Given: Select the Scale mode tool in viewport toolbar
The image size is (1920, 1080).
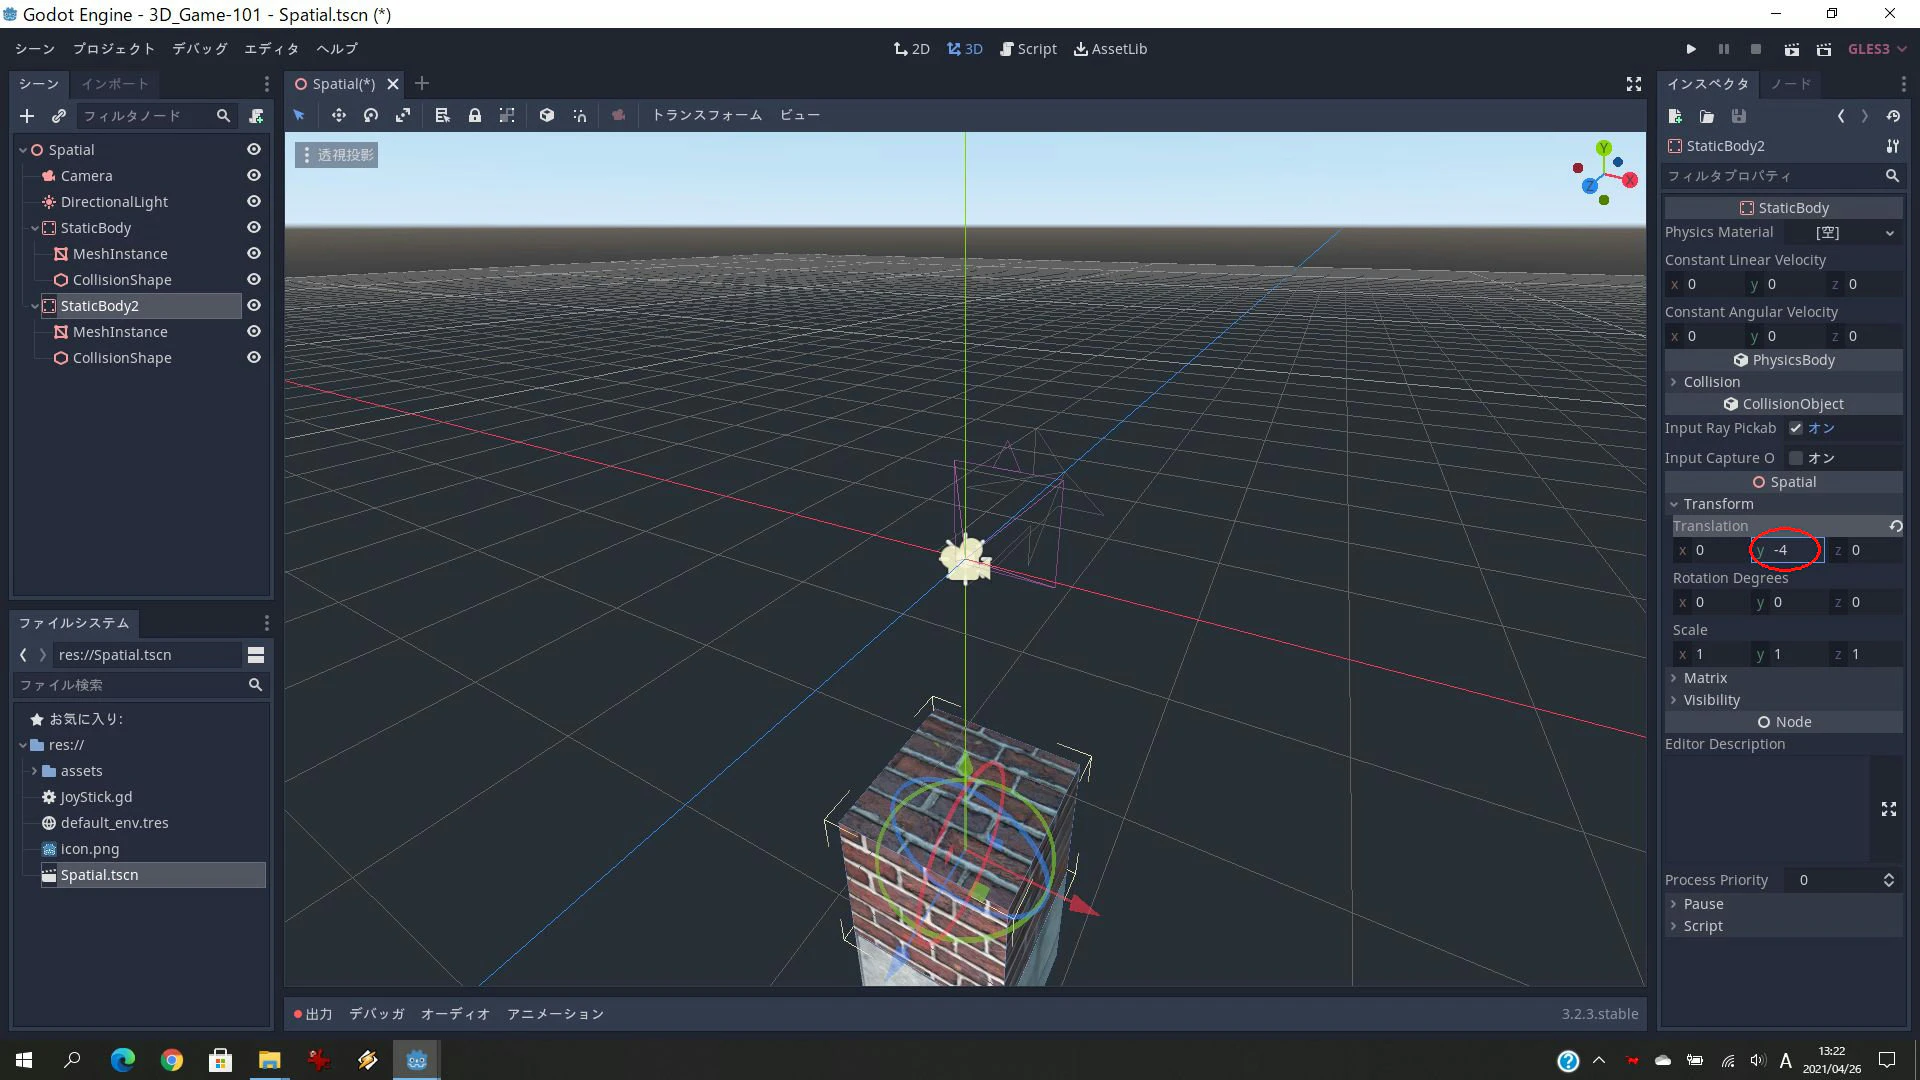Looking at the screenshot, I should tap(403, 115).
